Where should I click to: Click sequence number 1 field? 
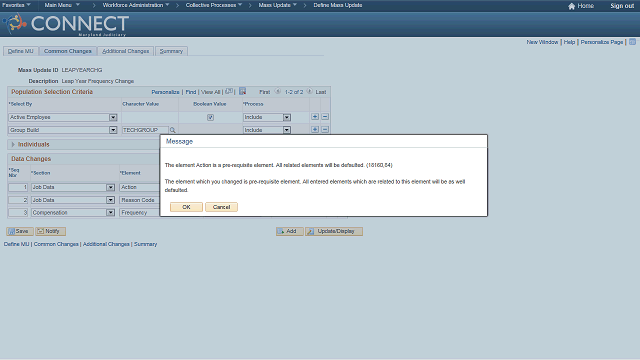(x=18, y=187)
